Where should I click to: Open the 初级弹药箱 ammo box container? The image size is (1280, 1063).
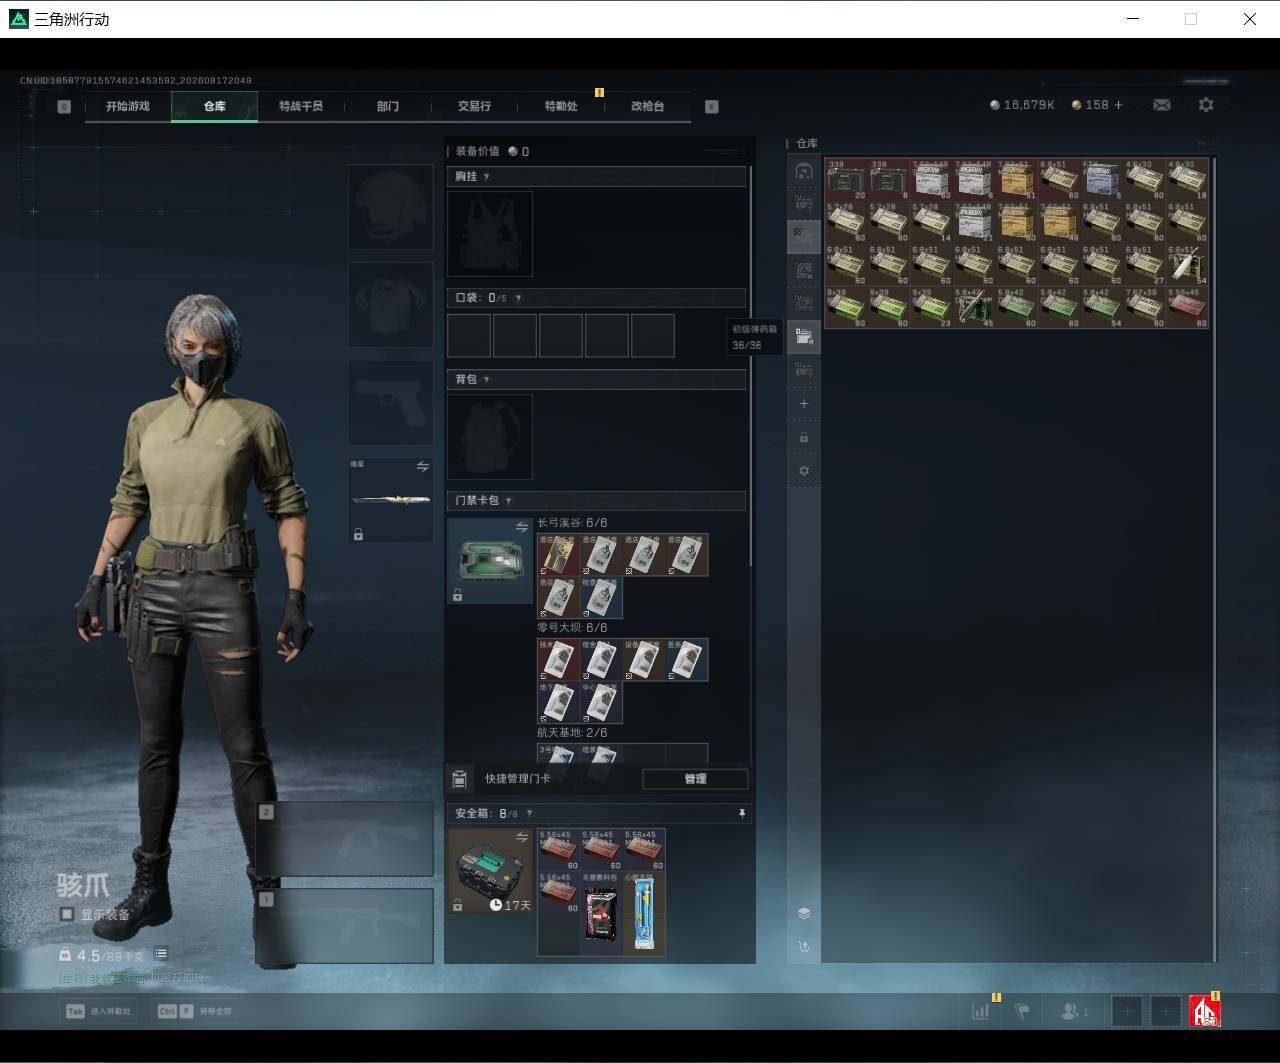tap(803, 336)
